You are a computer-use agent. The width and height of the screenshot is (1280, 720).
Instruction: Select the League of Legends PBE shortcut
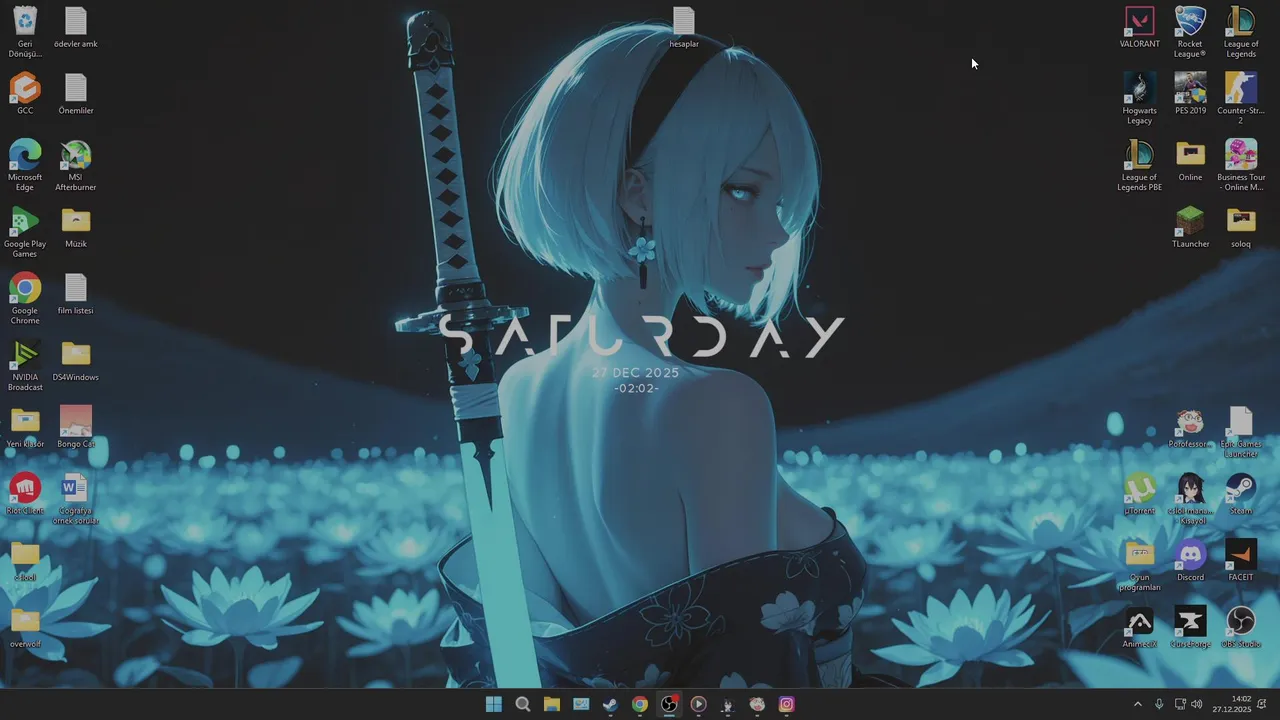(1140, 166)
